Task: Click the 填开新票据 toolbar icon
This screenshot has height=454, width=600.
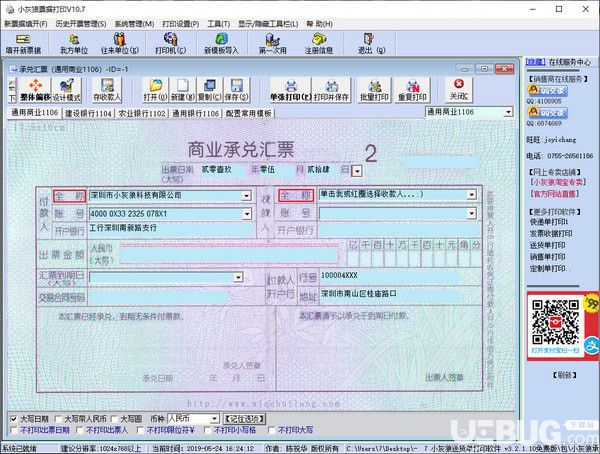Action: pos(23,43)
